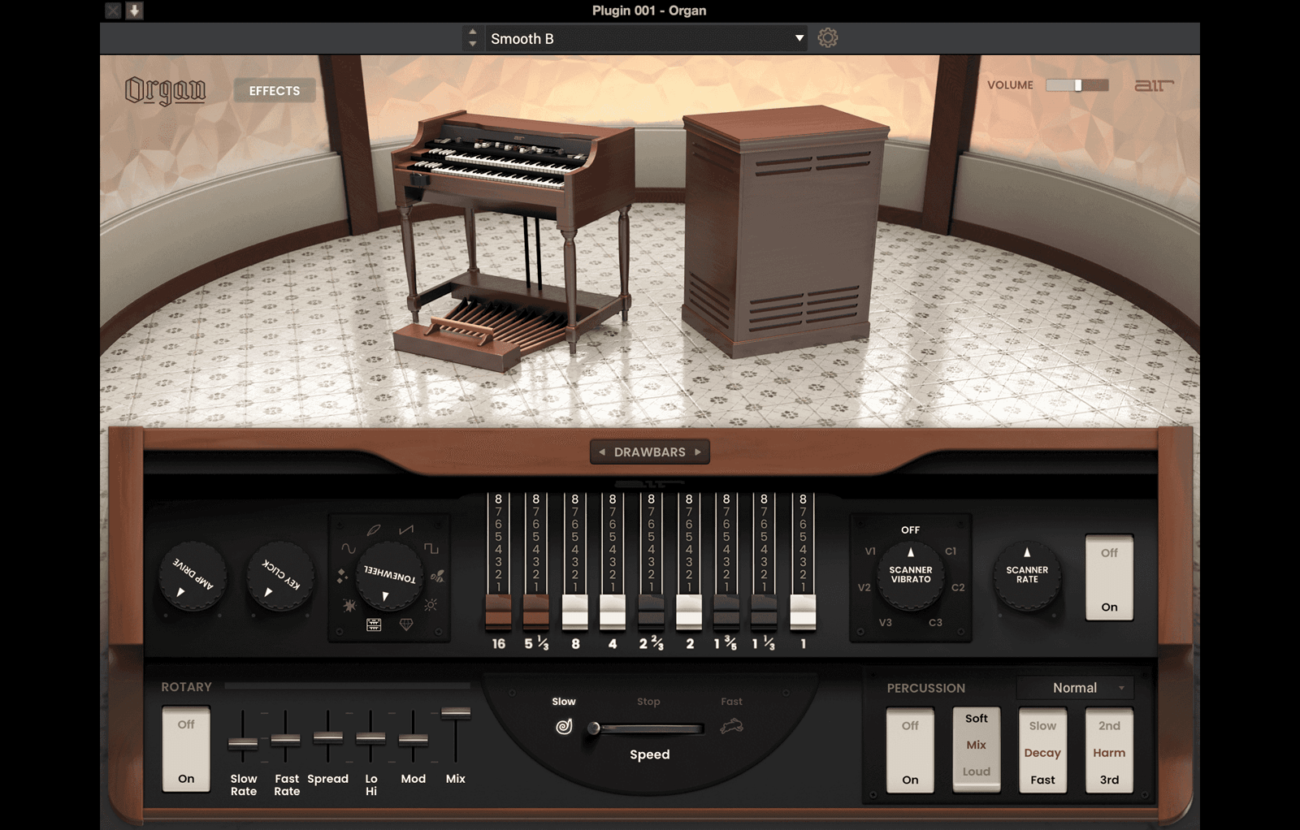Click the Slow Rate fader
1300x830 pixels.
coord(243,742)
